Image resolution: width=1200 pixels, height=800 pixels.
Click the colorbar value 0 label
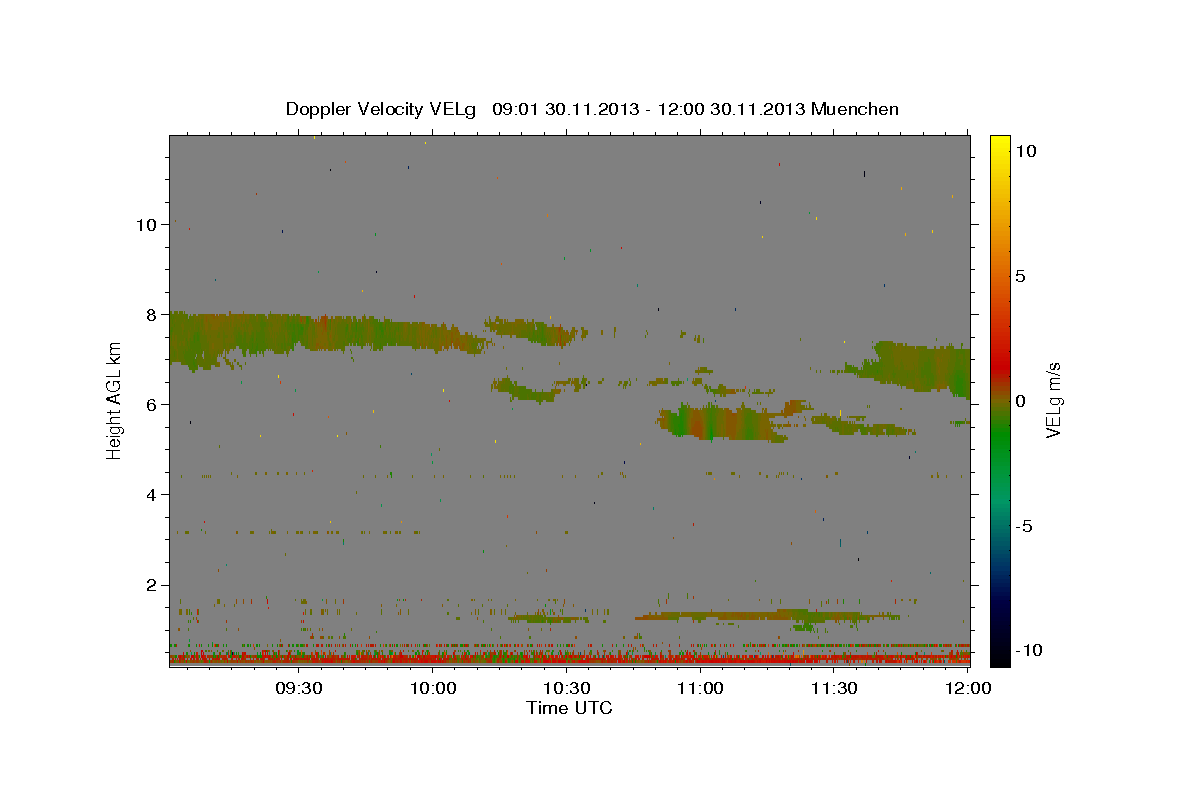(x=1021, y=400)
